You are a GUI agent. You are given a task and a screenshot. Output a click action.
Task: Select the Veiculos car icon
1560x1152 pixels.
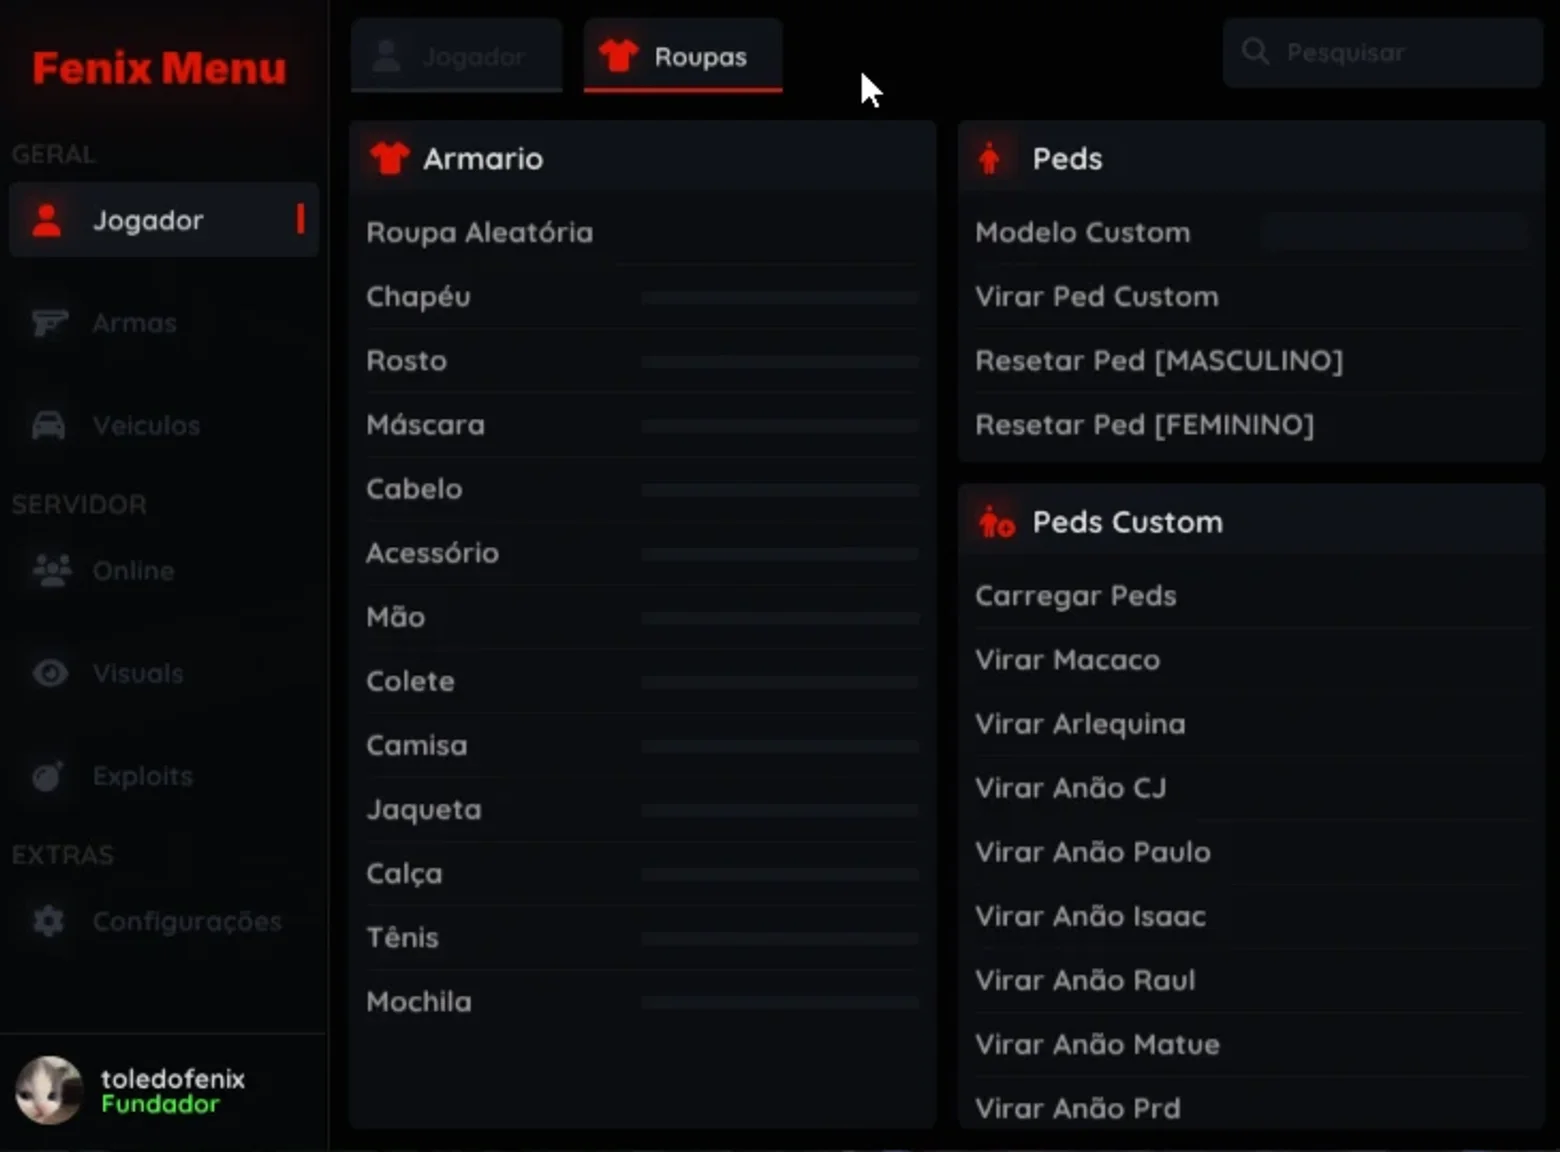click(49, 425)
